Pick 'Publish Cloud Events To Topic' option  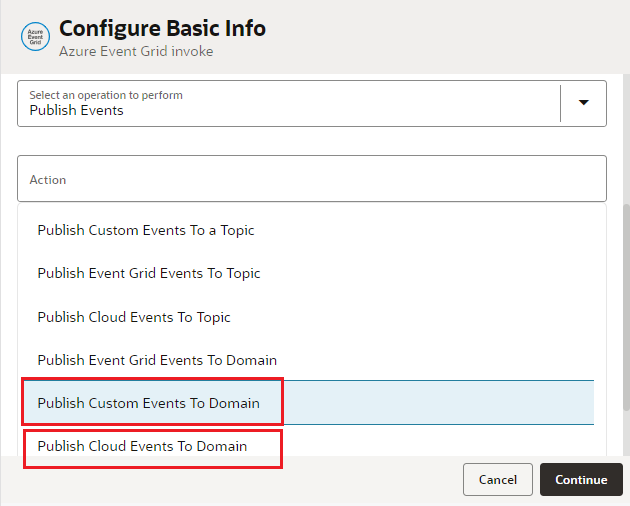134,317
